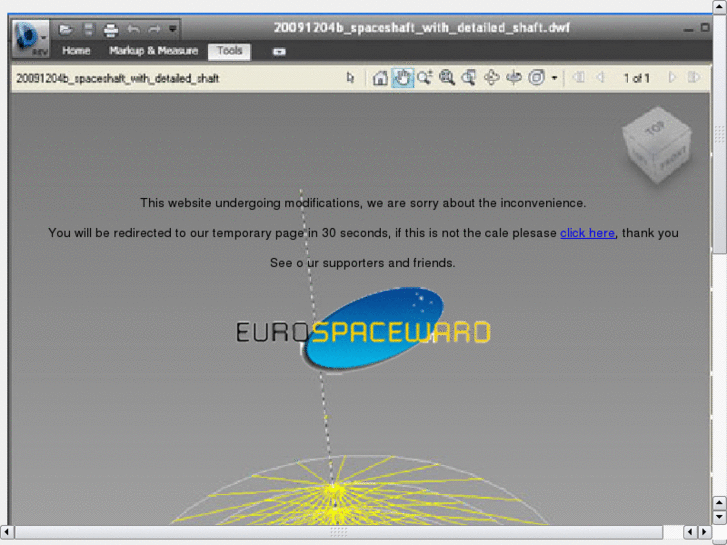This screenshot has height=545, width=727.
Task: Click the Steering Wheels icon
Action: tap(536, 77)
